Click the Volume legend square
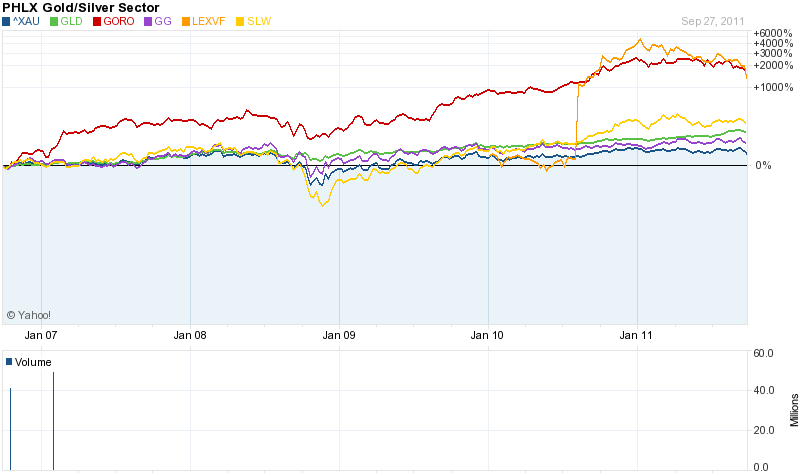This screenshot has height=475, width=800. click(9, 362)
